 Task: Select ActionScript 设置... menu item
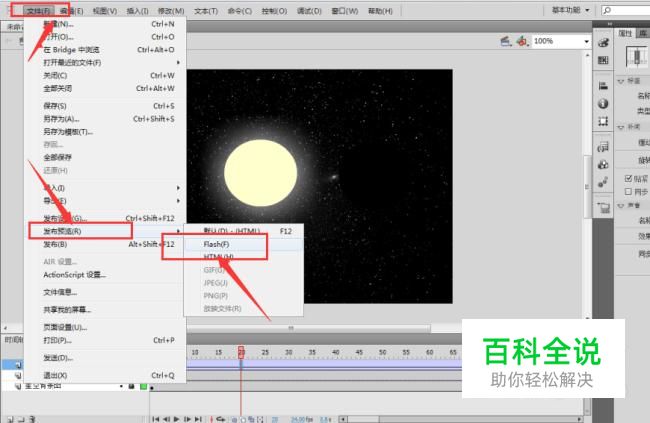click(105, 275)
